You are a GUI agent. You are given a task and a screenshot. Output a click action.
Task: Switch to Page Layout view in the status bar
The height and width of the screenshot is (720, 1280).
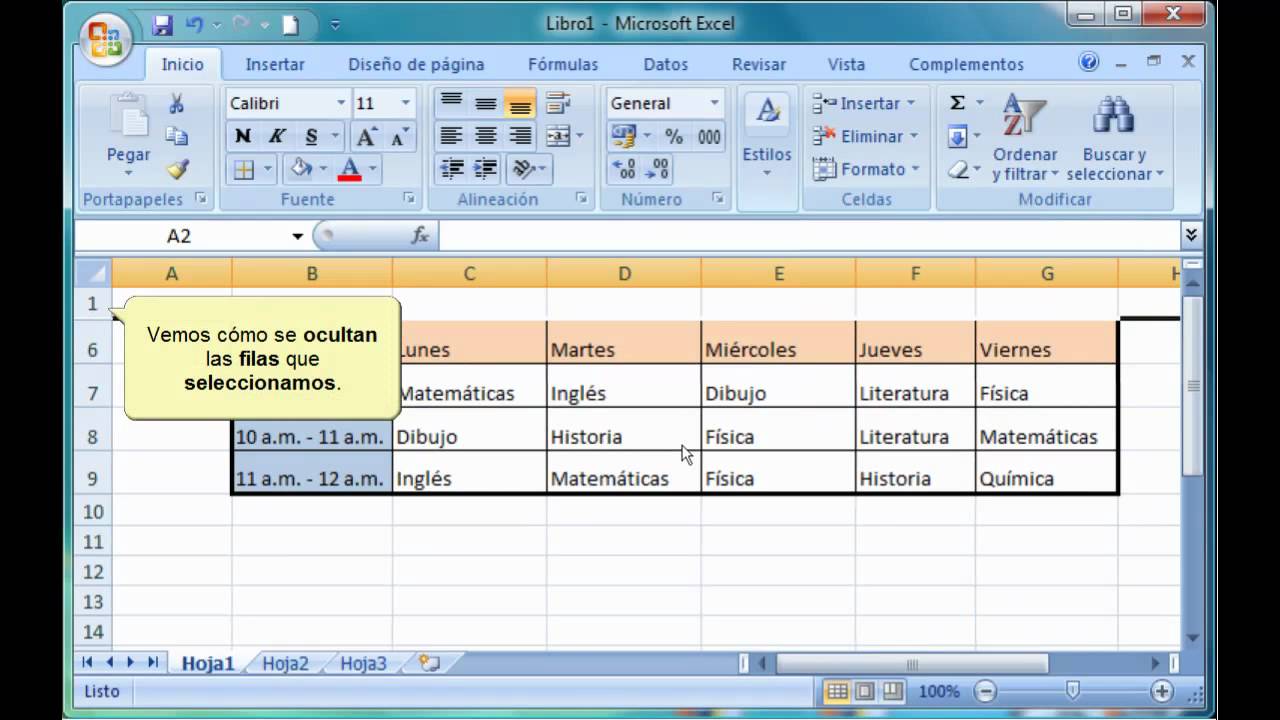click(865, 691)
